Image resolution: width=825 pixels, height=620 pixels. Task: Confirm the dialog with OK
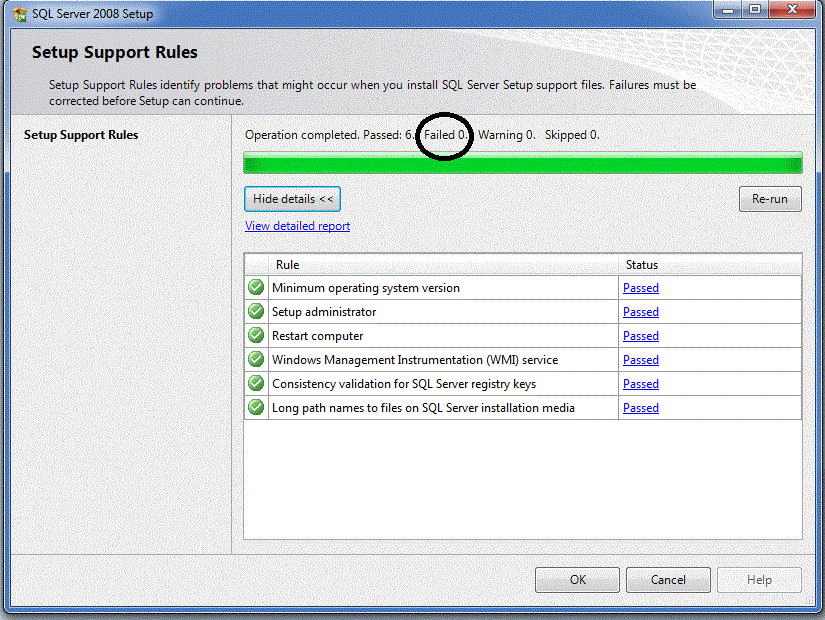tap(577, 579)
